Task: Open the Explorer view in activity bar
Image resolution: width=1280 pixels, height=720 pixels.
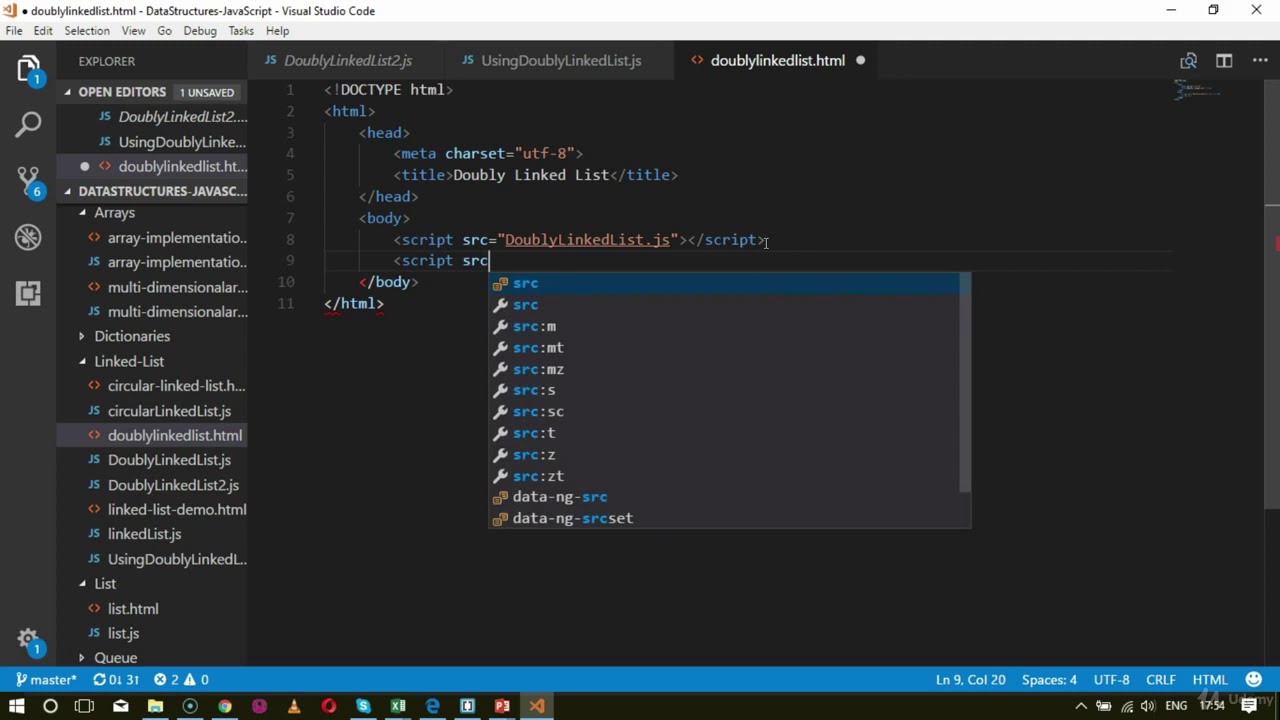Action: (x=28, y=71)
